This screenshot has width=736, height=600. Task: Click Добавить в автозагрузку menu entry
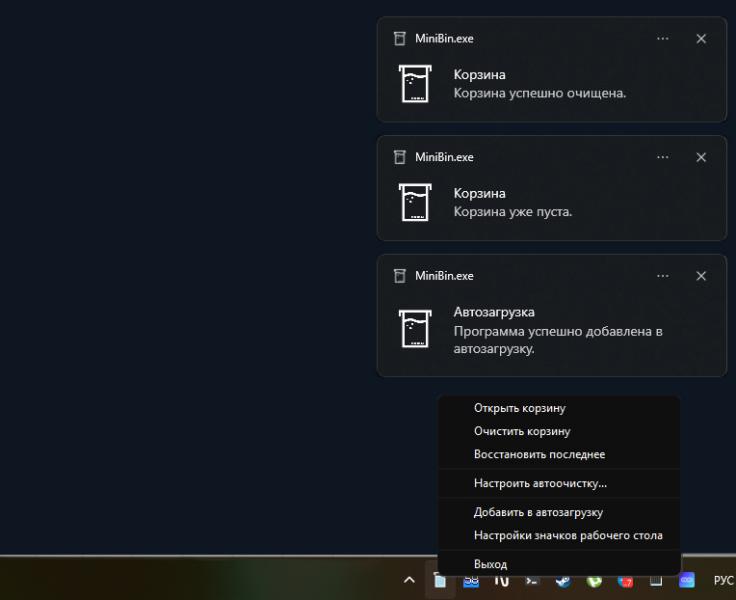[559, 512]
